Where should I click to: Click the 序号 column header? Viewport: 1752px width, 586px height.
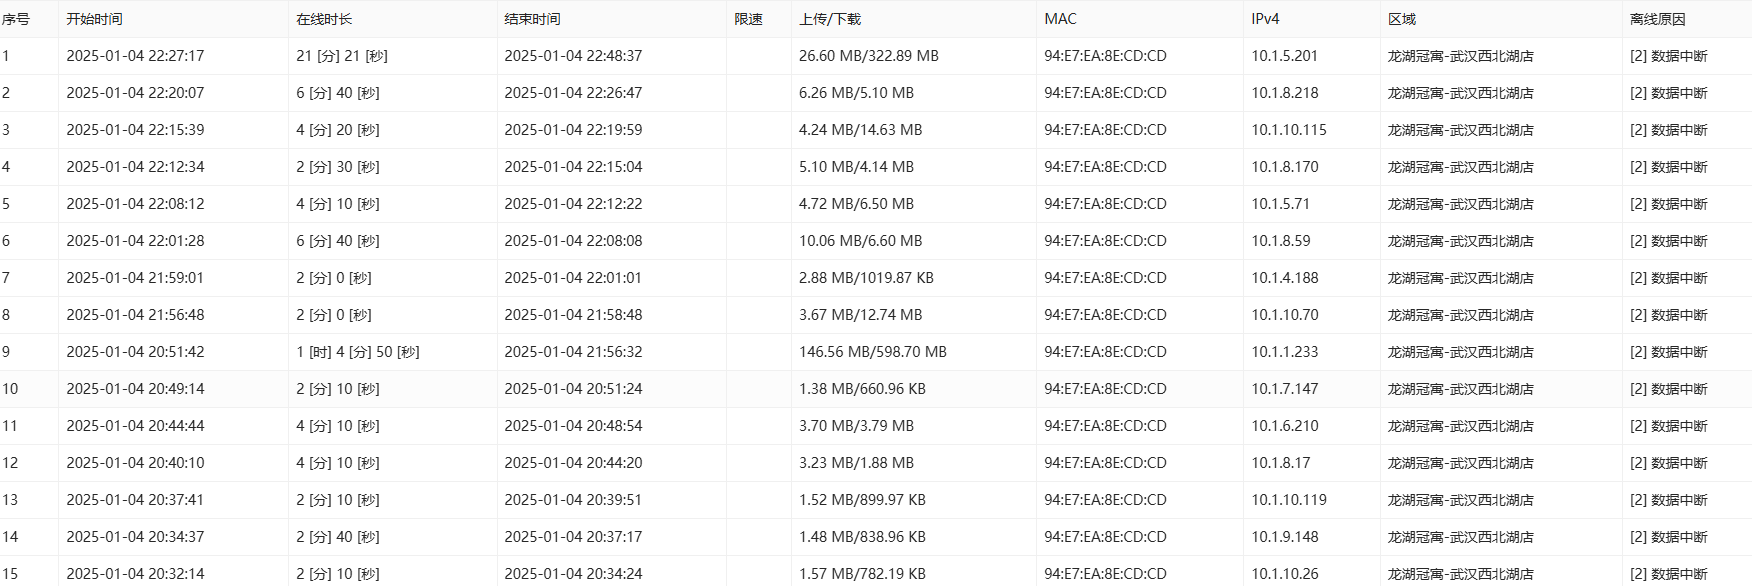[16, 19]
